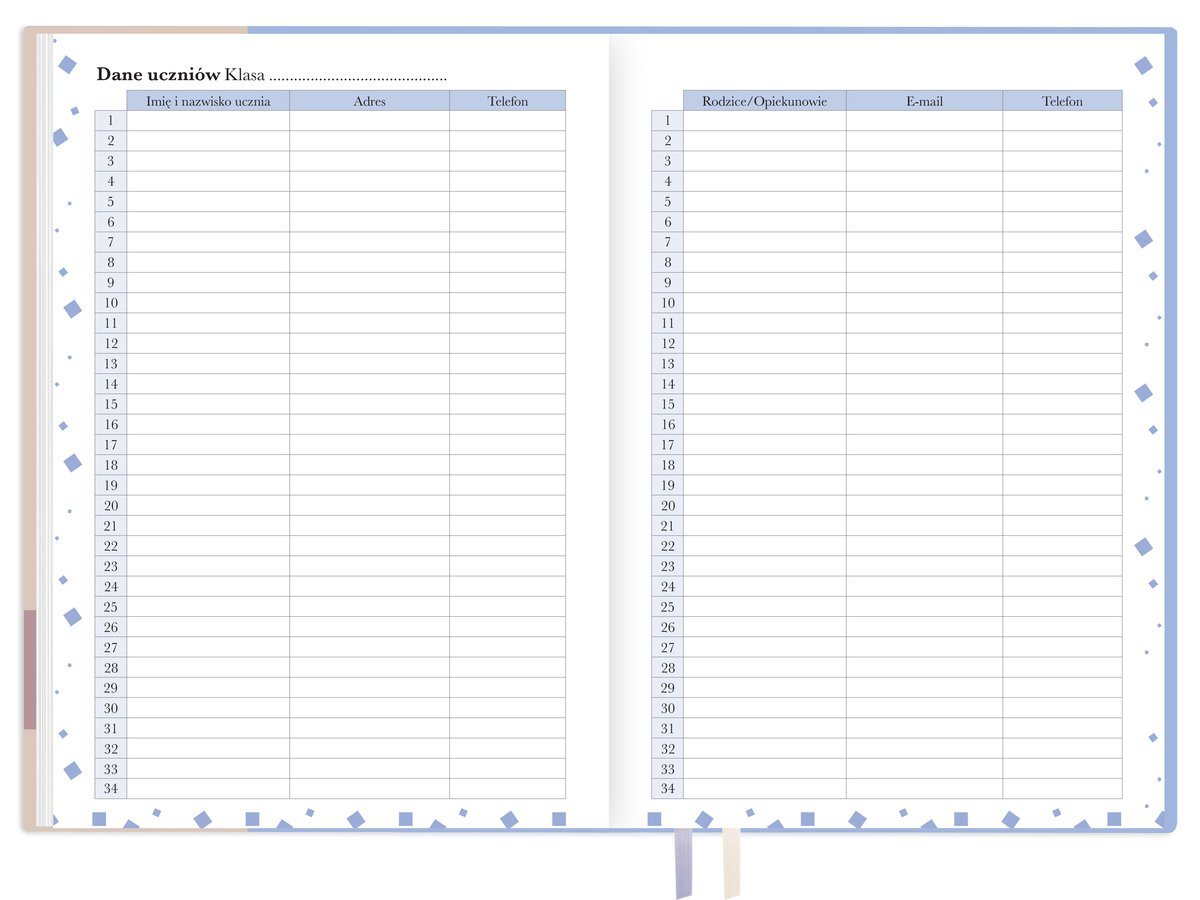
Task: Click the student name cell in row 5
Action: click(208, 202)
